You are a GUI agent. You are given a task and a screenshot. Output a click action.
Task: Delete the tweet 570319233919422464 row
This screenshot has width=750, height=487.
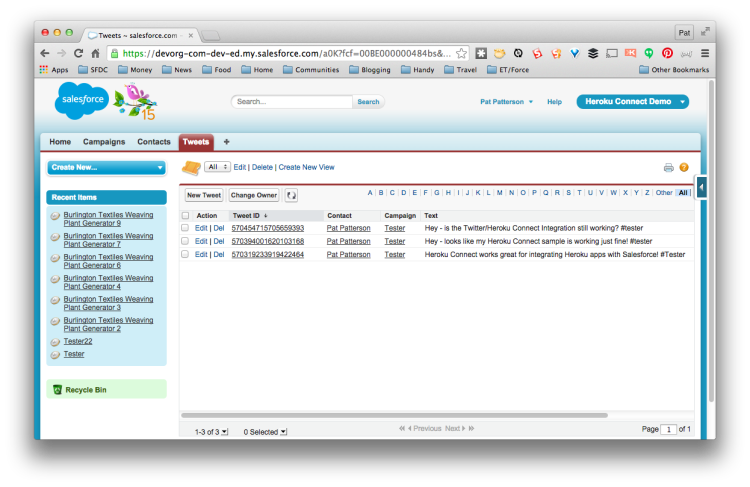click(x=219, y=255)
